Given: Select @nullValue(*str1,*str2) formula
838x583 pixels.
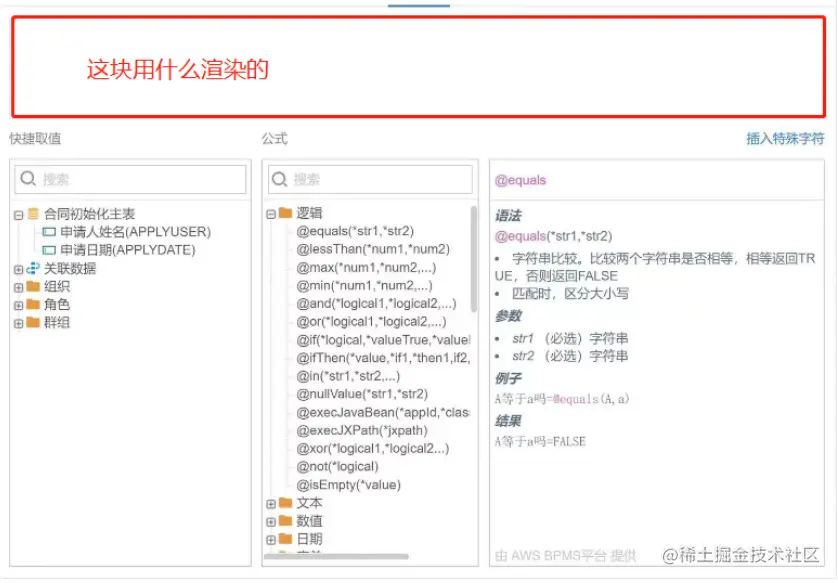Looking at the screenshot, I should 362,394.
